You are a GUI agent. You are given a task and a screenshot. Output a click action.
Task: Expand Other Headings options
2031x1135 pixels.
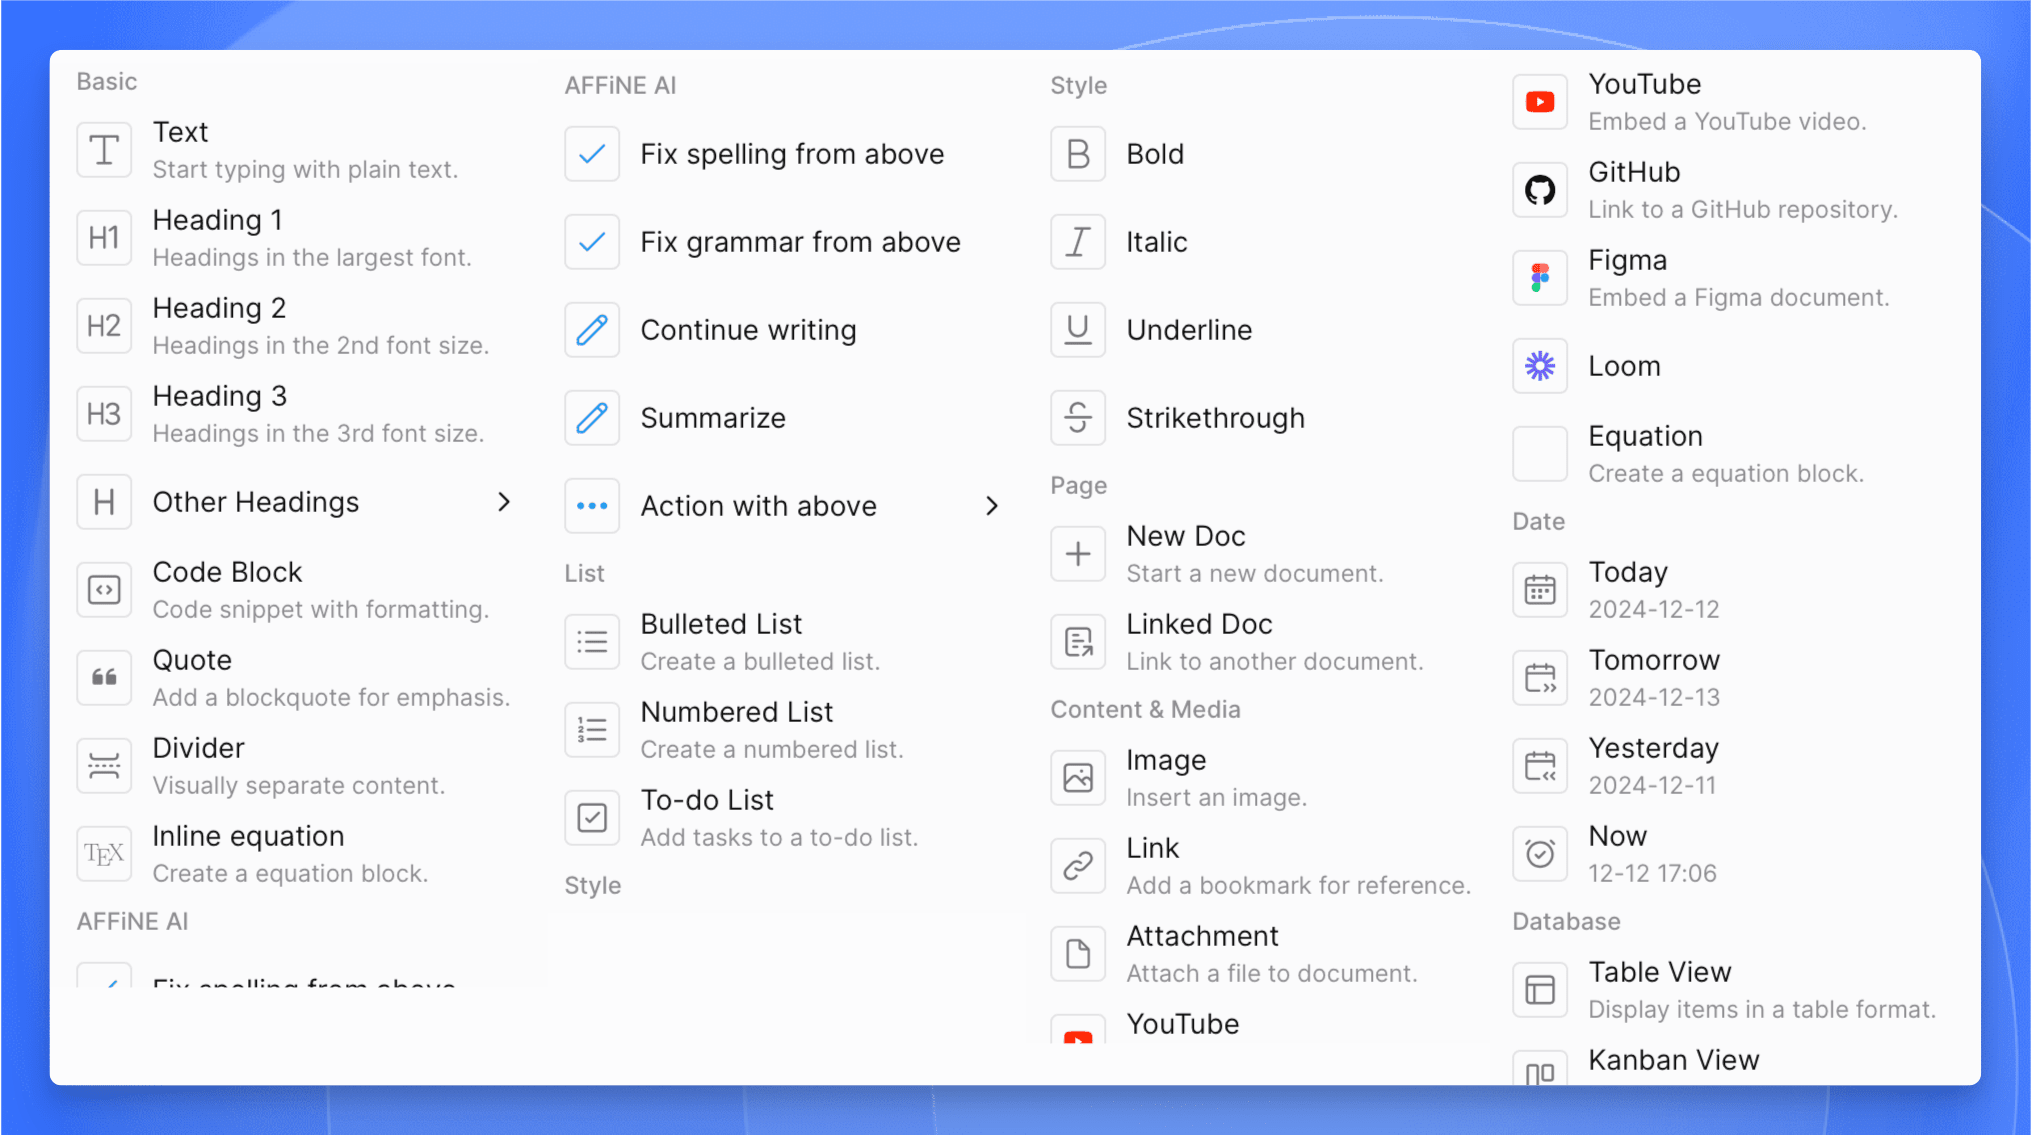(504, 502)
